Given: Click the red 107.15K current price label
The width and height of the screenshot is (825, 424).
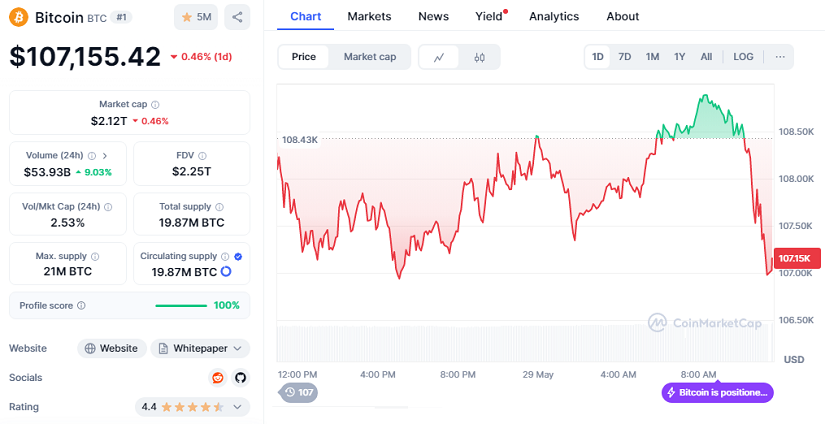Looking at the screenshot, I should click(797, 258).
